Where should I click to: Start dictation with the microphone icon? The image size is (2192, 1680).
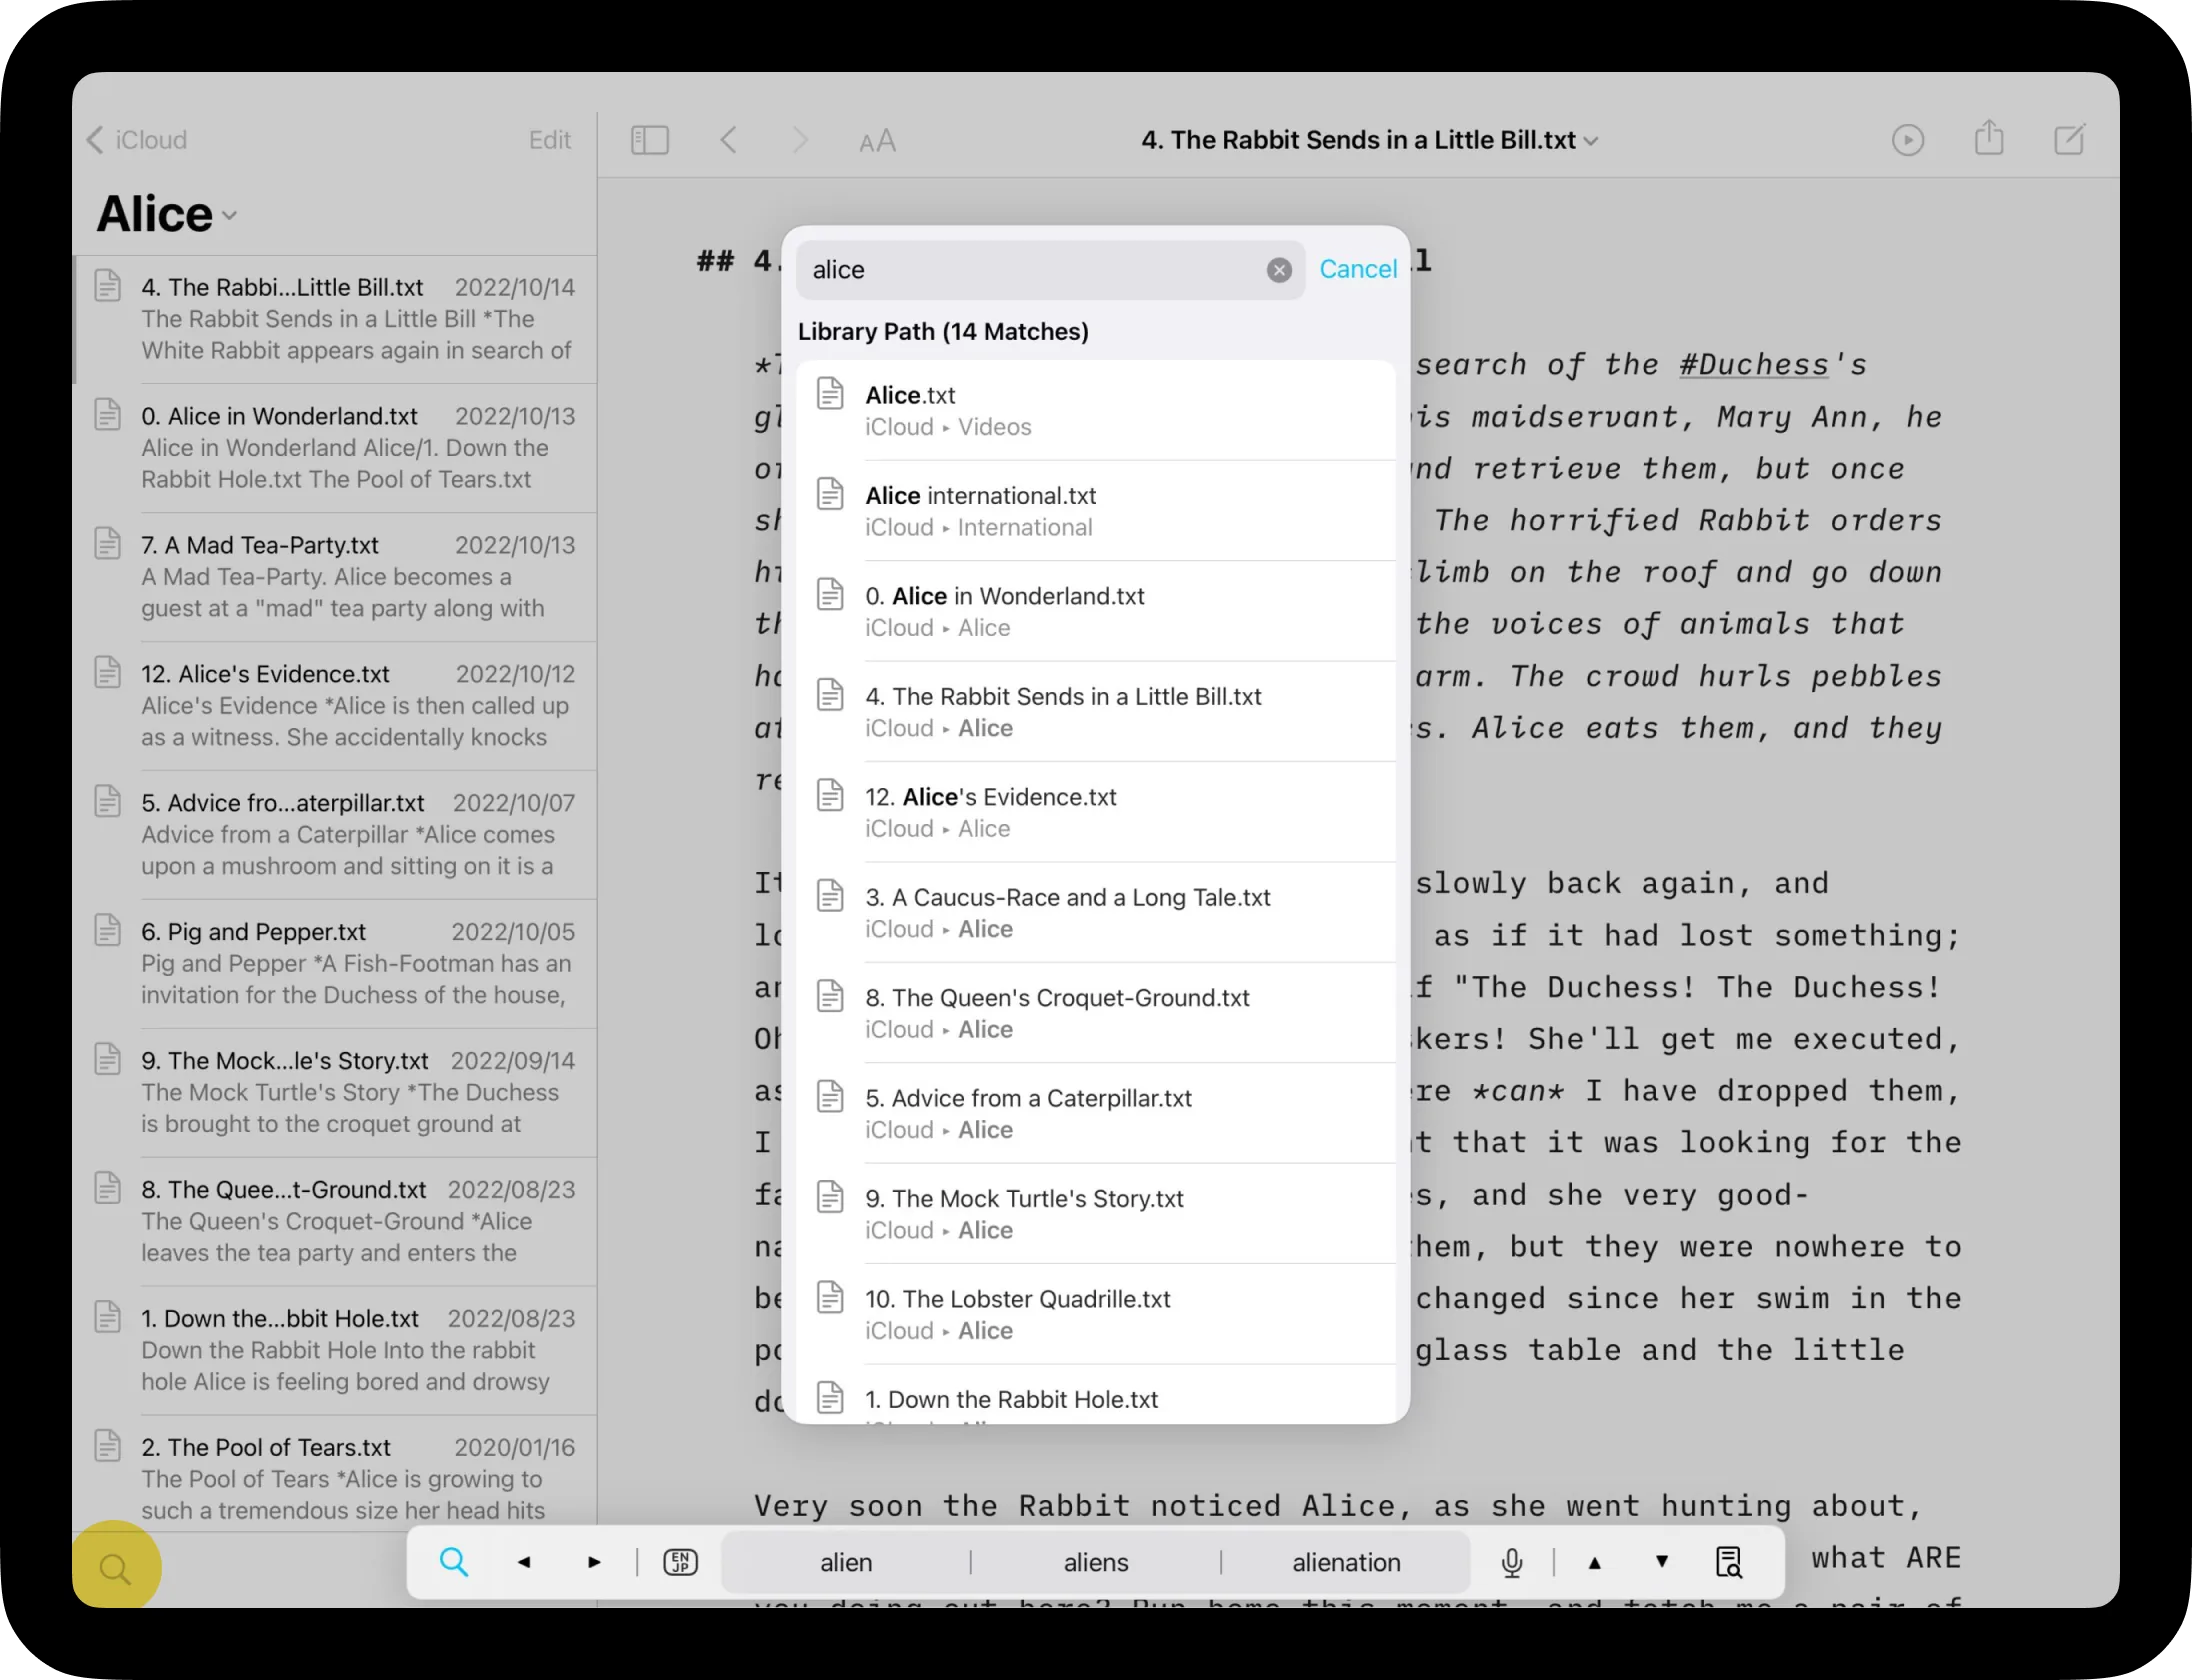(x=1511, y=1561)
